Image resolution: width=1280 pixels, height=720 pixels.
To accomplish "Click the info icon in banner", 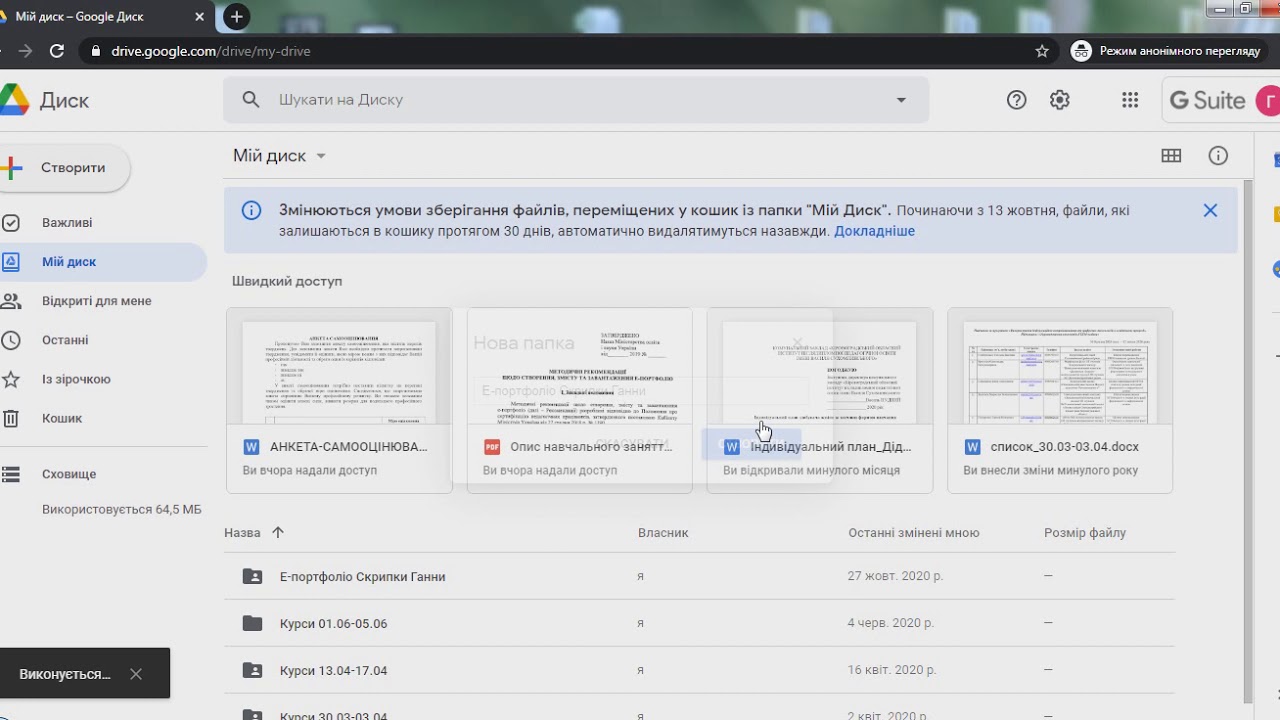I will [x=251, y=210].
